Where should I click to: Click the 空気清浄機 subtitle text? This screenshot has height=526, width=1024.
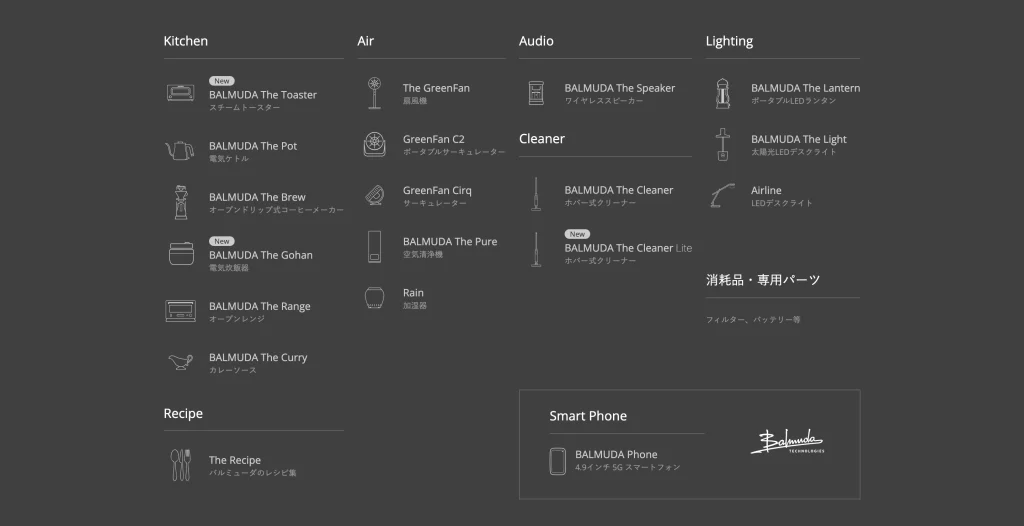click(423, 254)
